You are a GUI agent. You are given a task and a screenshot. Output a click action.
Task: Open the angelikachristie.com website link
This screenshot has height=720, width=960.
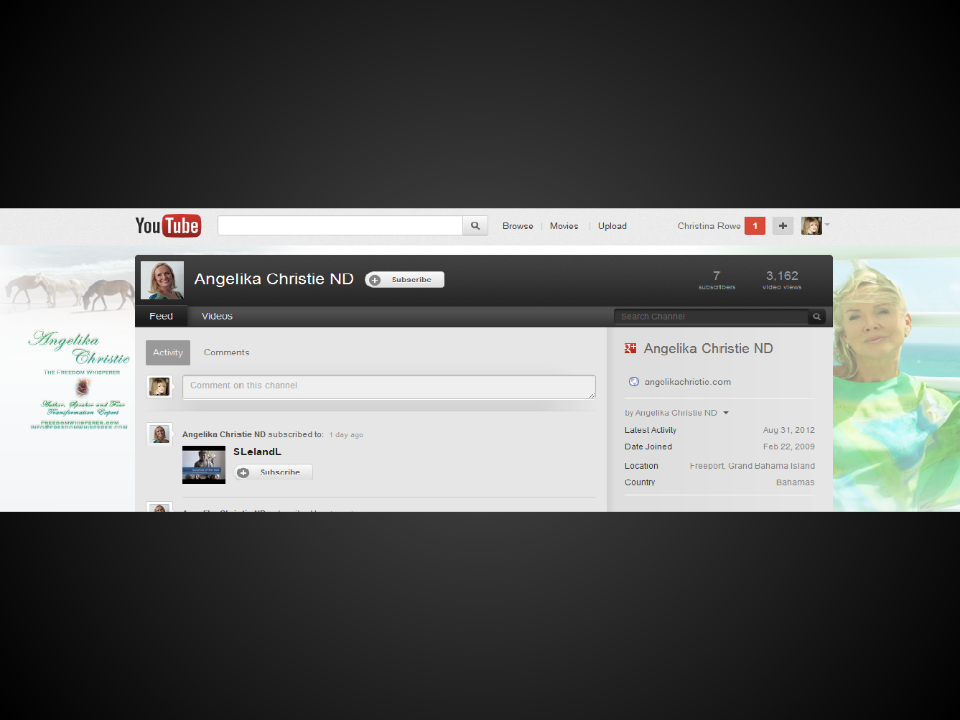point(688,382)
